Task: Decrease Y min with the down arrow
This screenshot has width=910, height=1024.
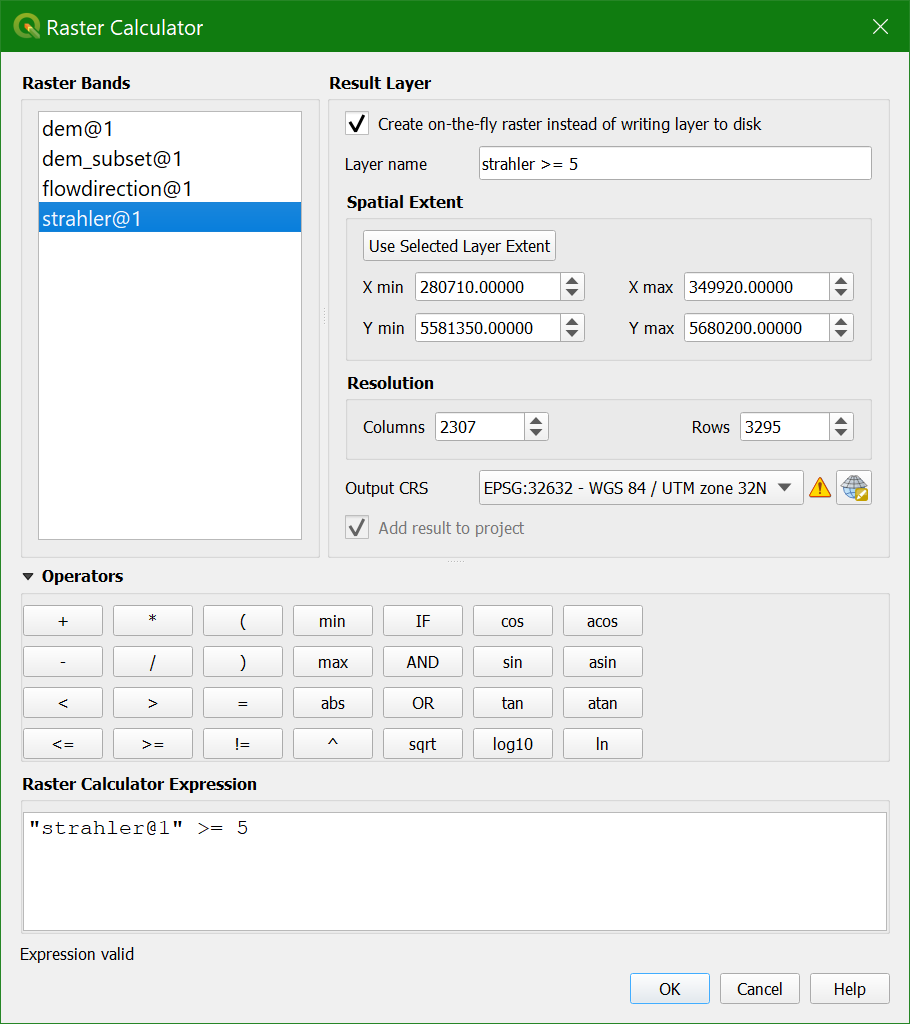Action: tap(572, 334)
